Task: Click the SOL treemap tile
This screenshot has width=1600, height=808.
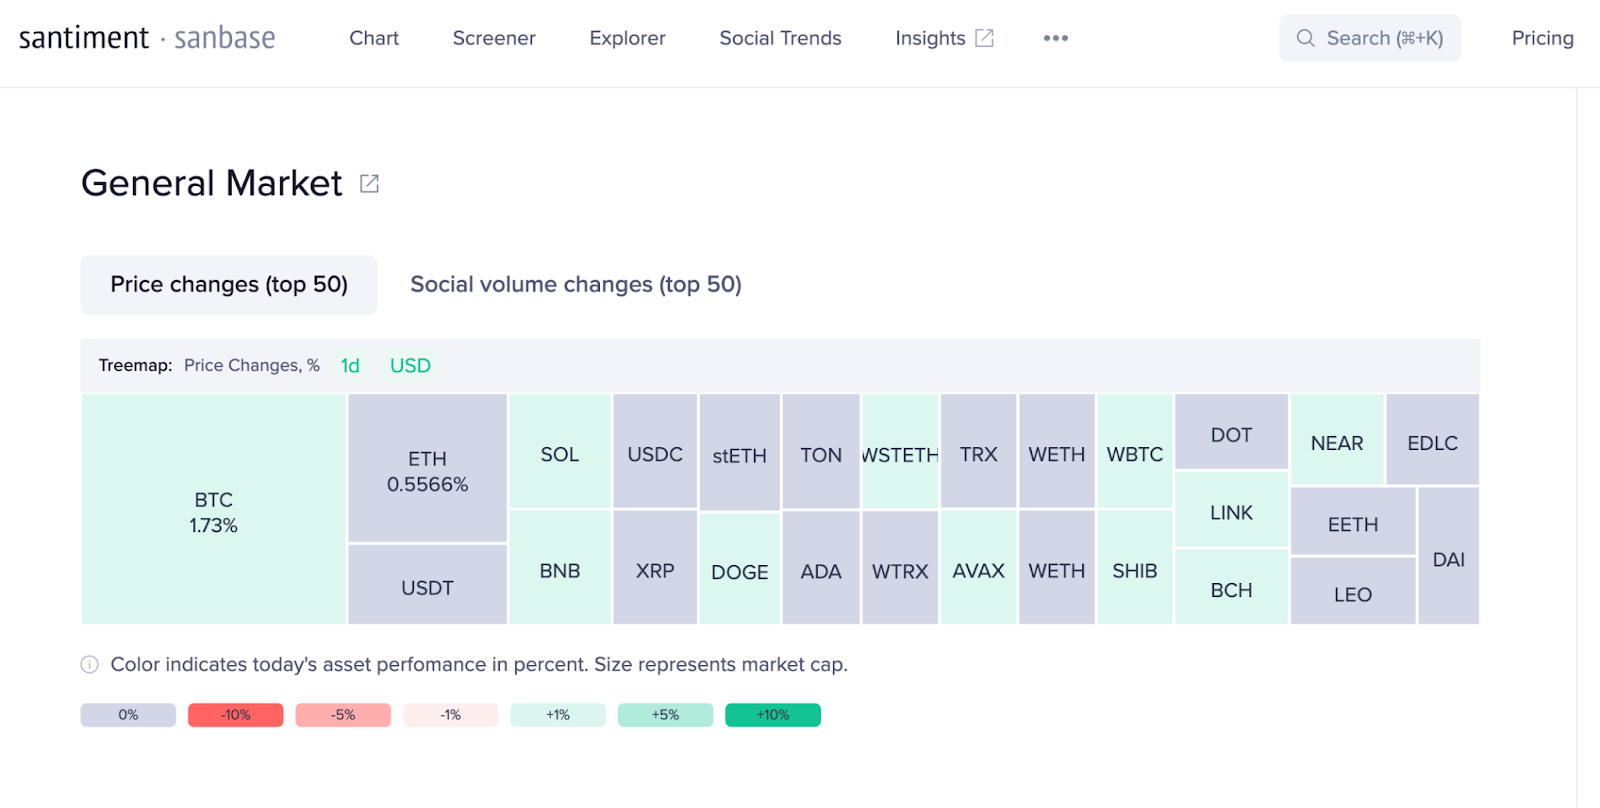Action: 560,451
